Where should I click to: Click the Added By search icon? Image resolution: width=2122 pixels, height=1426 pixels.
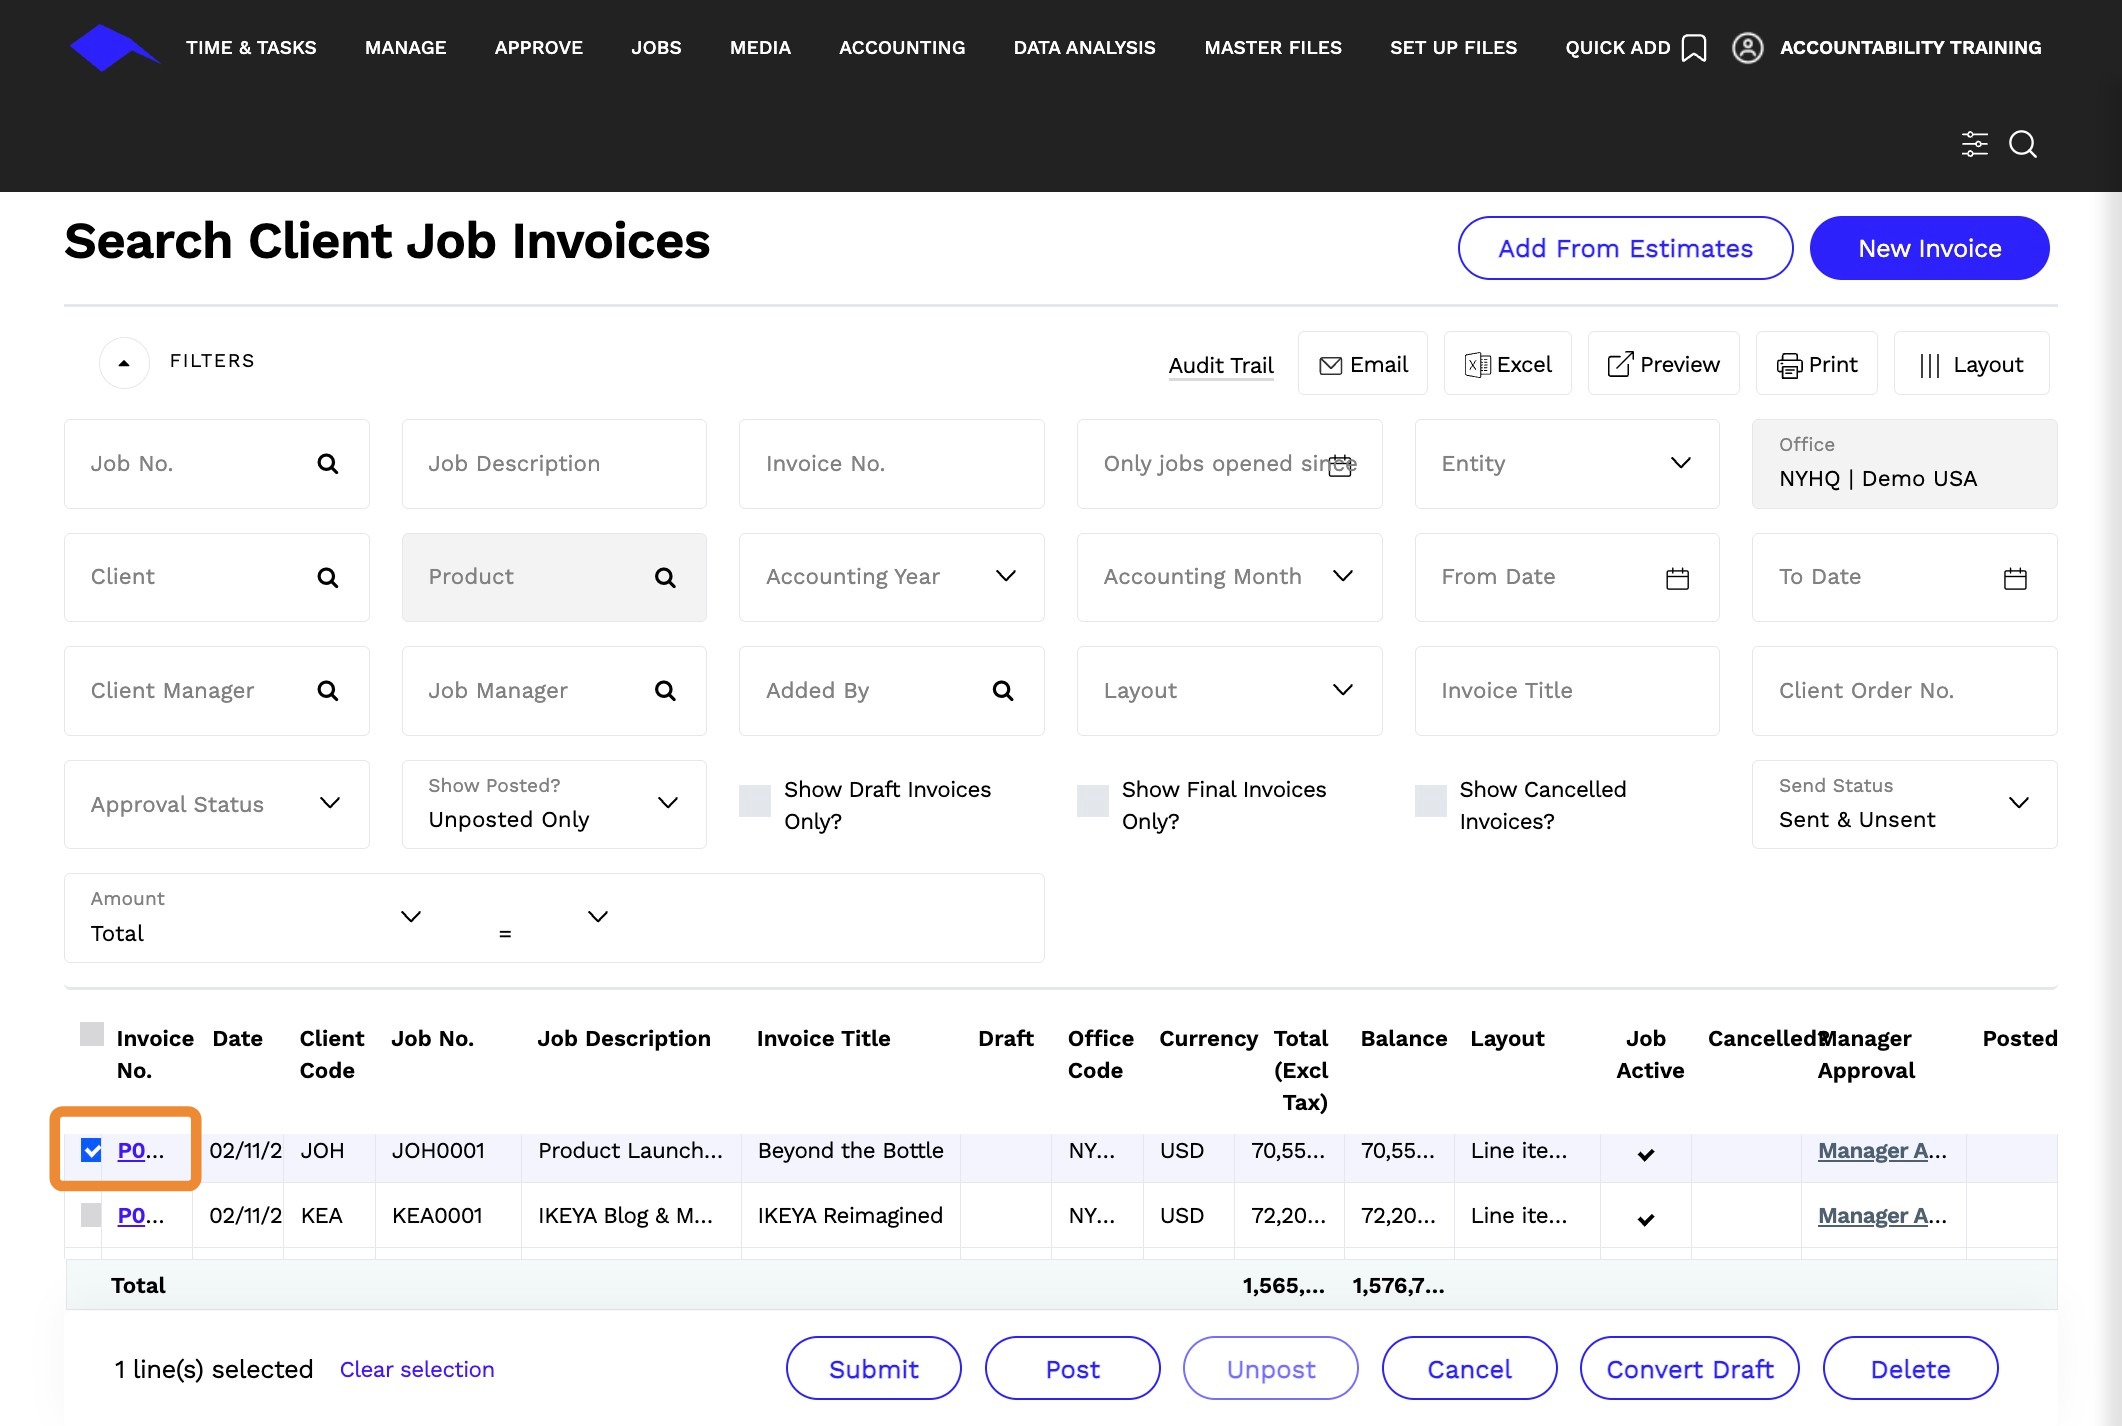click(x=1002, y=691)
